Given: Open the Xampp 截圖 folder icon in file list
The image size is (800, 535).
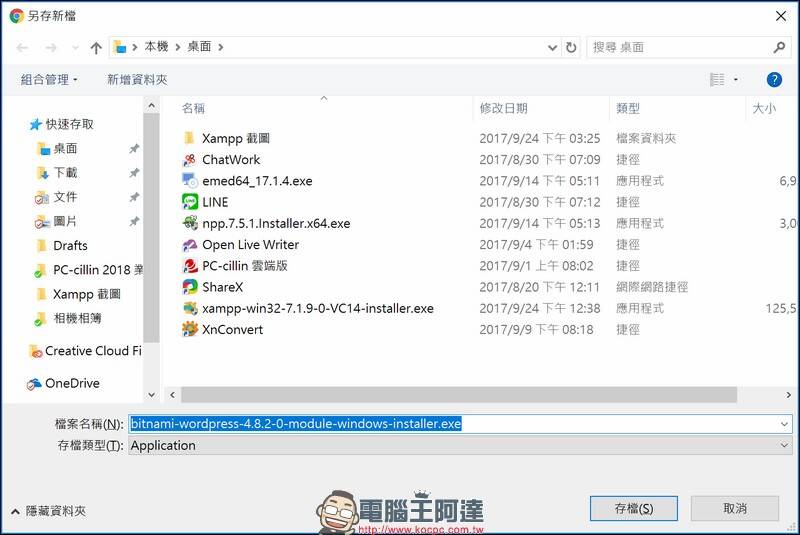Looking at the screenshot, I should (x=189, y=138).
